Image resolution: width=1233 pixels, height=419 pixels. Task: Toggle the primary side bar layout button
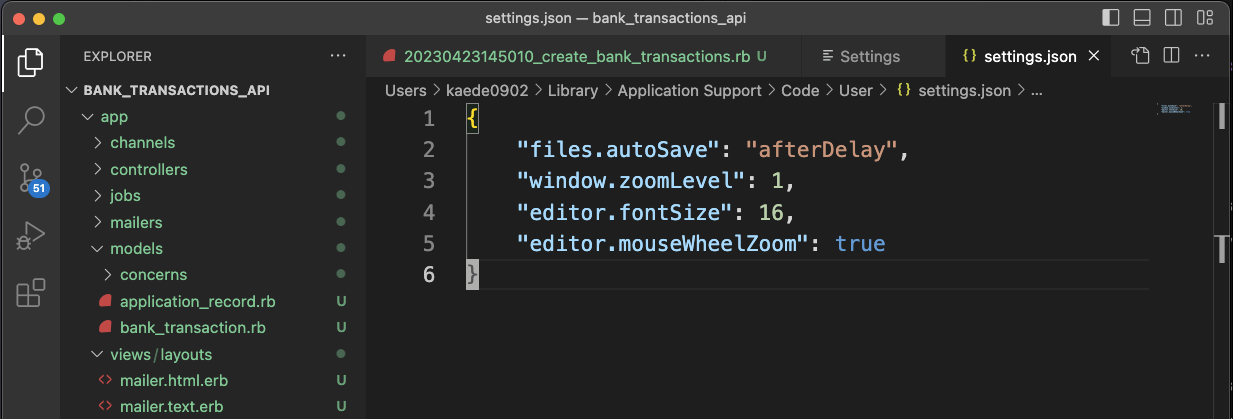pos(1111,18)
